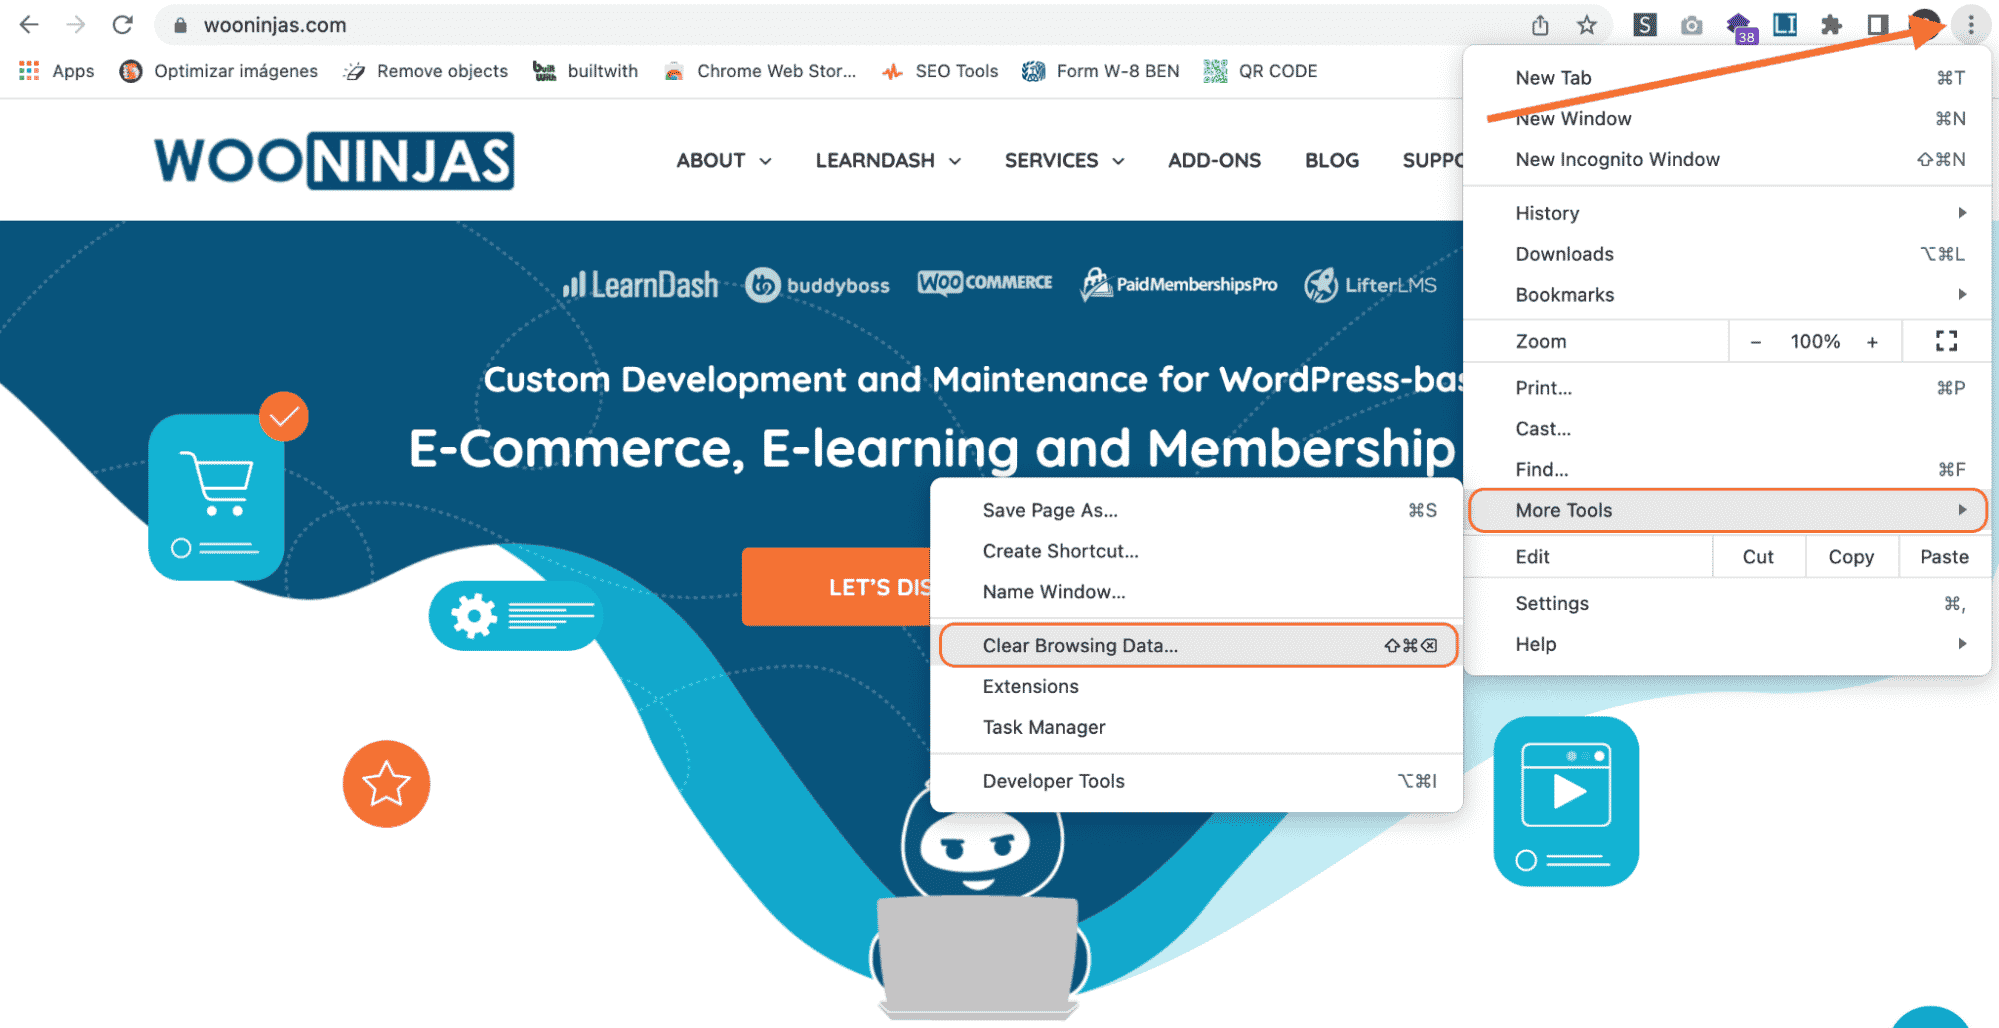Click the WooCommerce partner logo

[985, 283]
